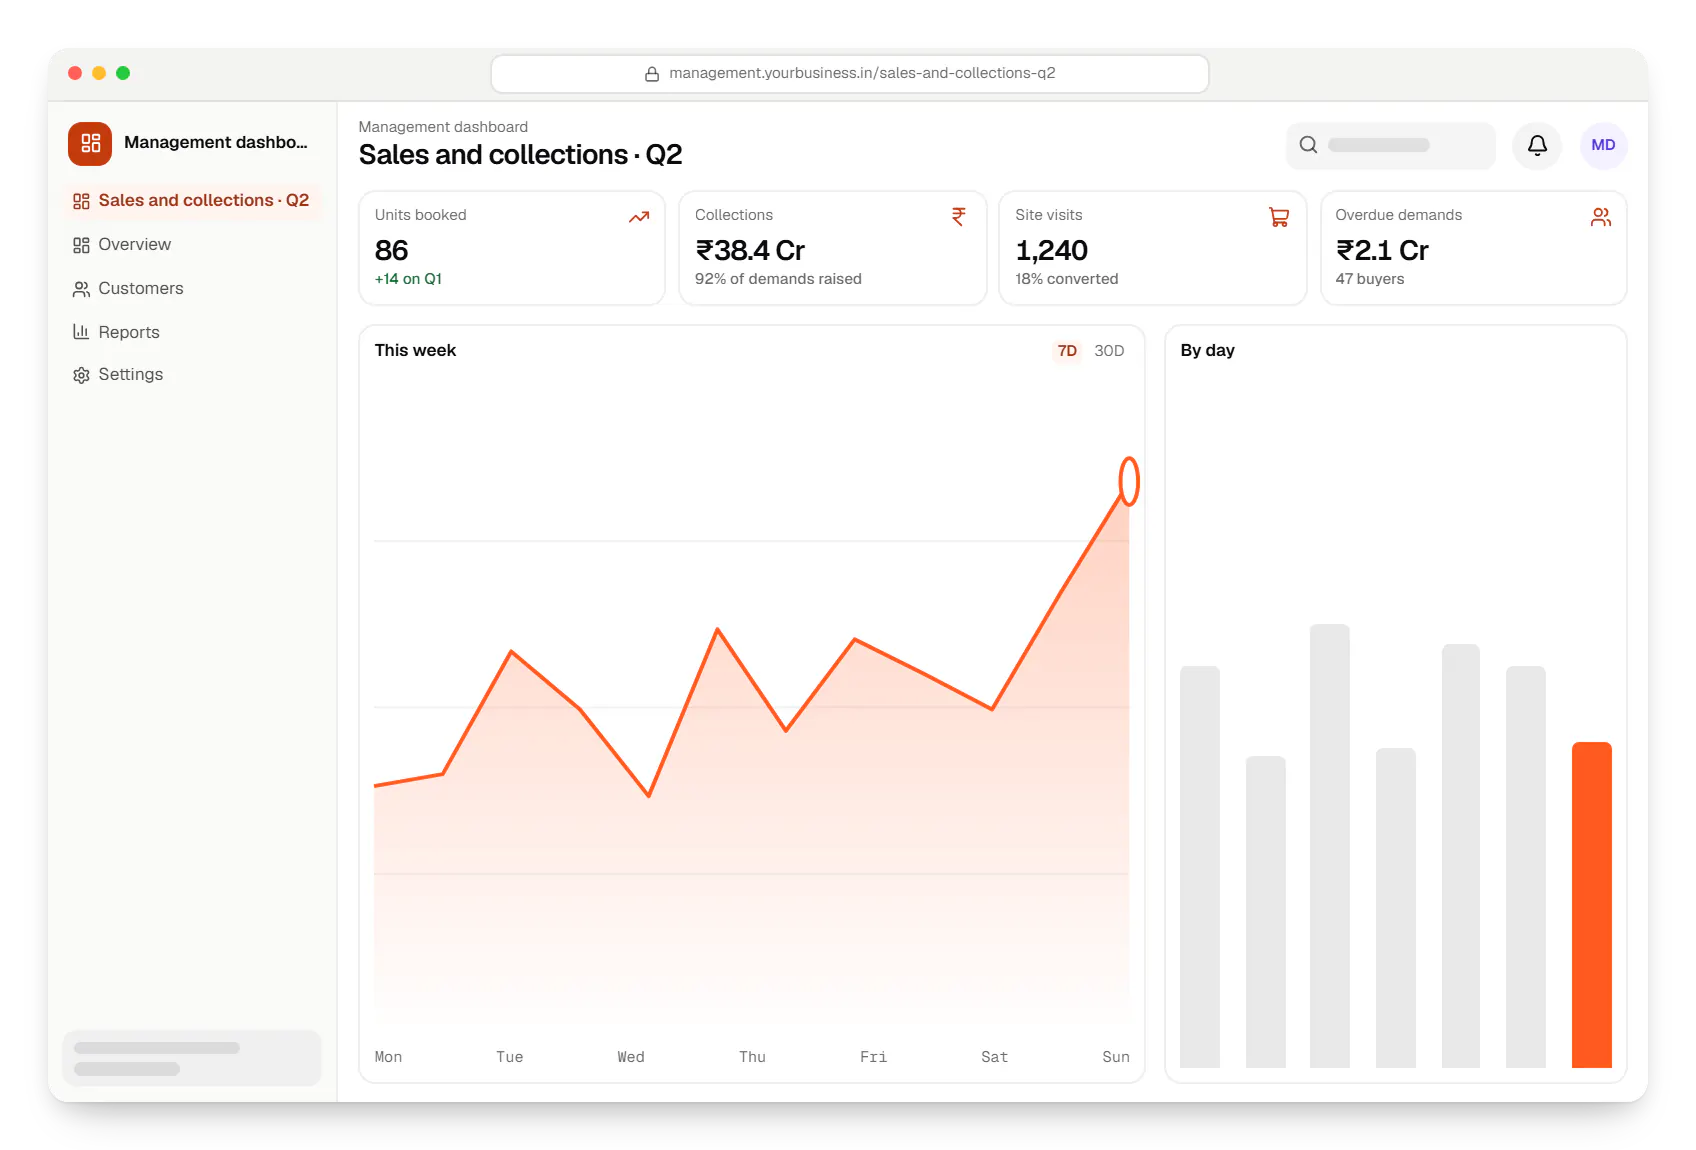Click the Customers people icon in sidebar
The height and width of the screenshot is (1150, 1696).
coord(81,289)
